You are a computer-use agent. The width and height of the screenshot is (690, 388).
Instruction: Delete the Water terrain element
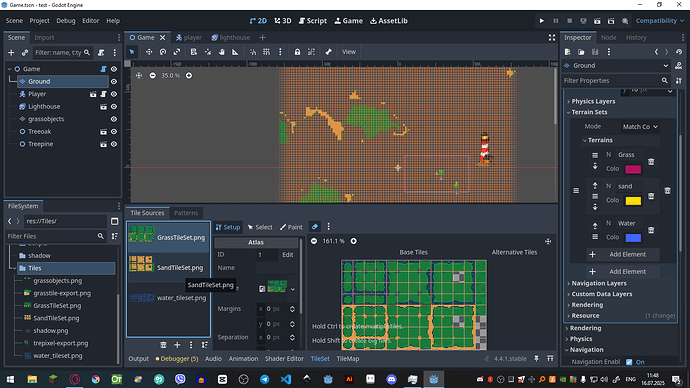[x=651, y=230]
